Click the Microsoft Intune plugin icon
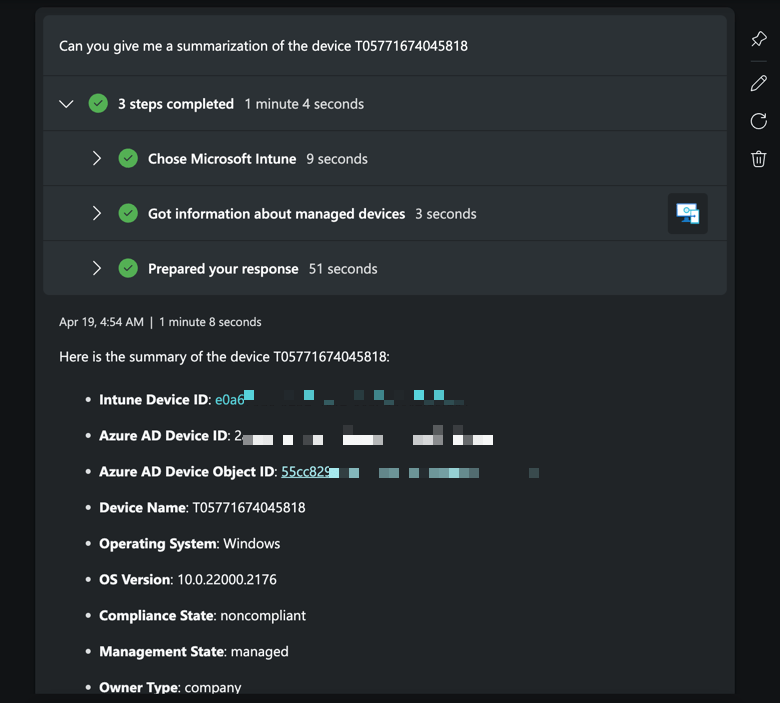Viewport: 780px width, 703px height. pos(688,213)
